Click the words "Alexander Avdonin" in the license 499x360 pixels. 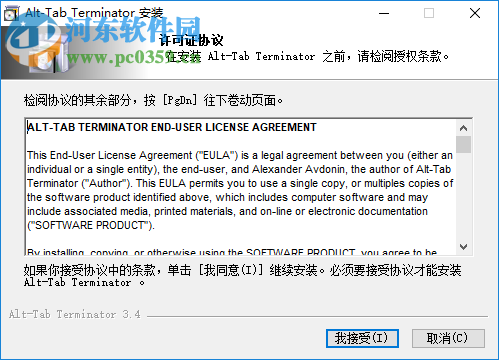298,169
